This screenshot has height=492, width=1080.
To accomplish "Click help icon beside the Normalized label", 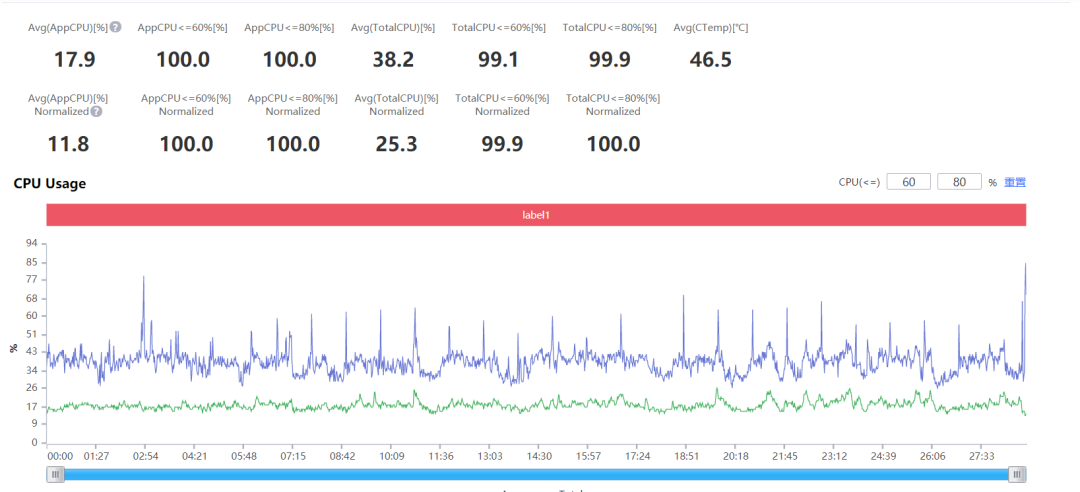I will (x=96, y=111).
